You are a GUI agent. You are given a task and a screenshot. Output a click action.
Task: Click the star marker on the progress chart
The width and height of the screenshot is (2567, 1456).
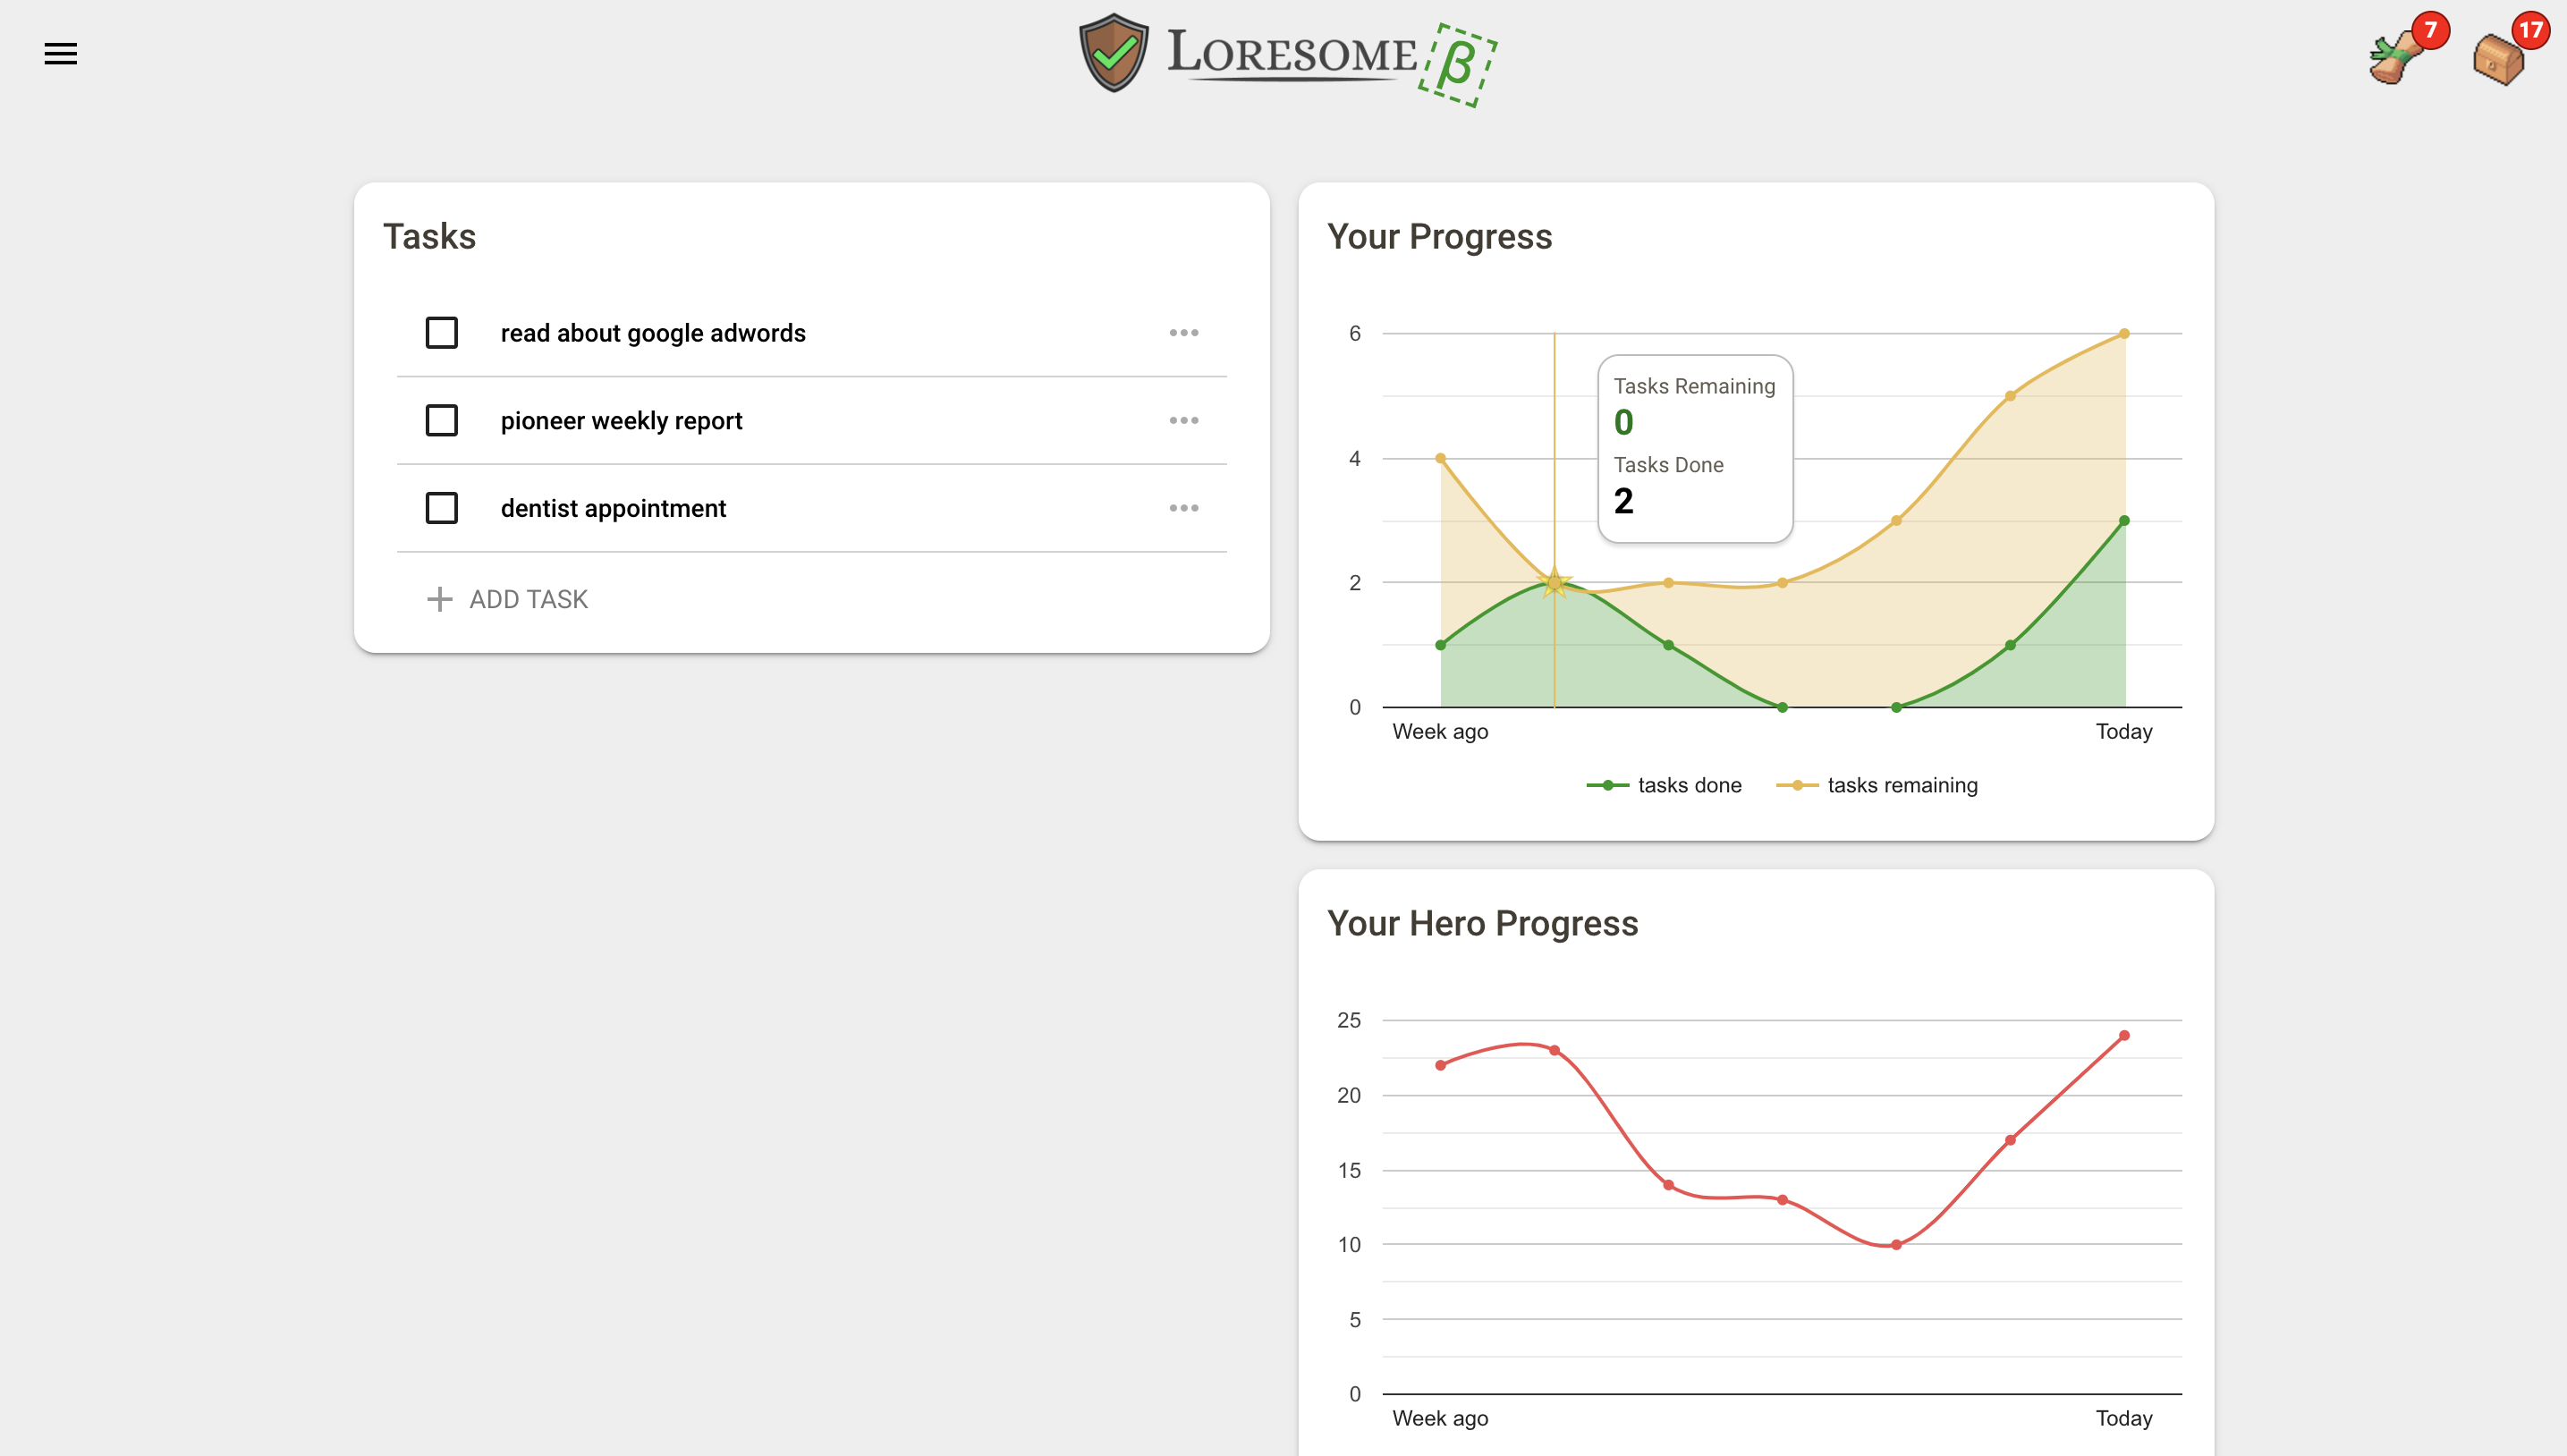pos(1554,582)
